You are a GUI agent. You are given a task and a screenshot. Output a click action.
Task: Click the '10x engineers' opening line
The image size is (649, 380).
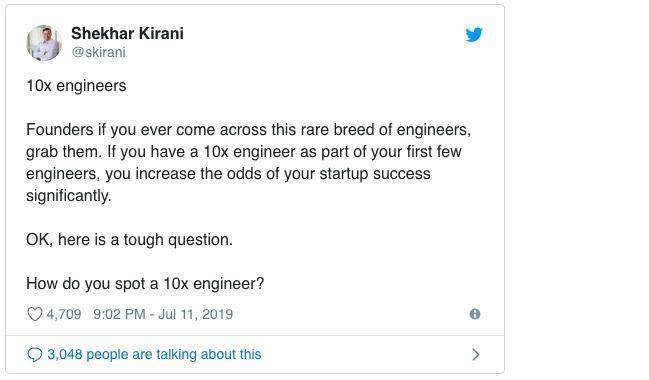click(x=76, y=86)
